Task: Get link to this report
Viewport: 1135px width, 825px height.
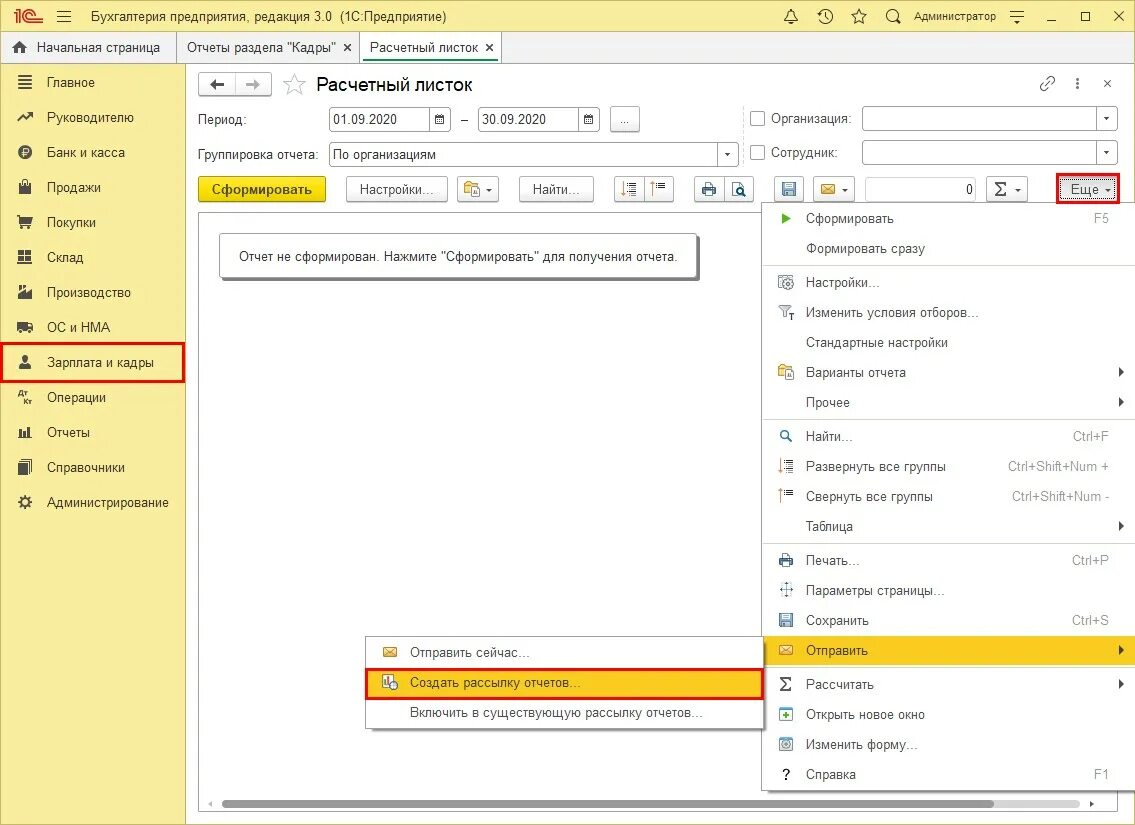Action: (x=1047, y=84)
